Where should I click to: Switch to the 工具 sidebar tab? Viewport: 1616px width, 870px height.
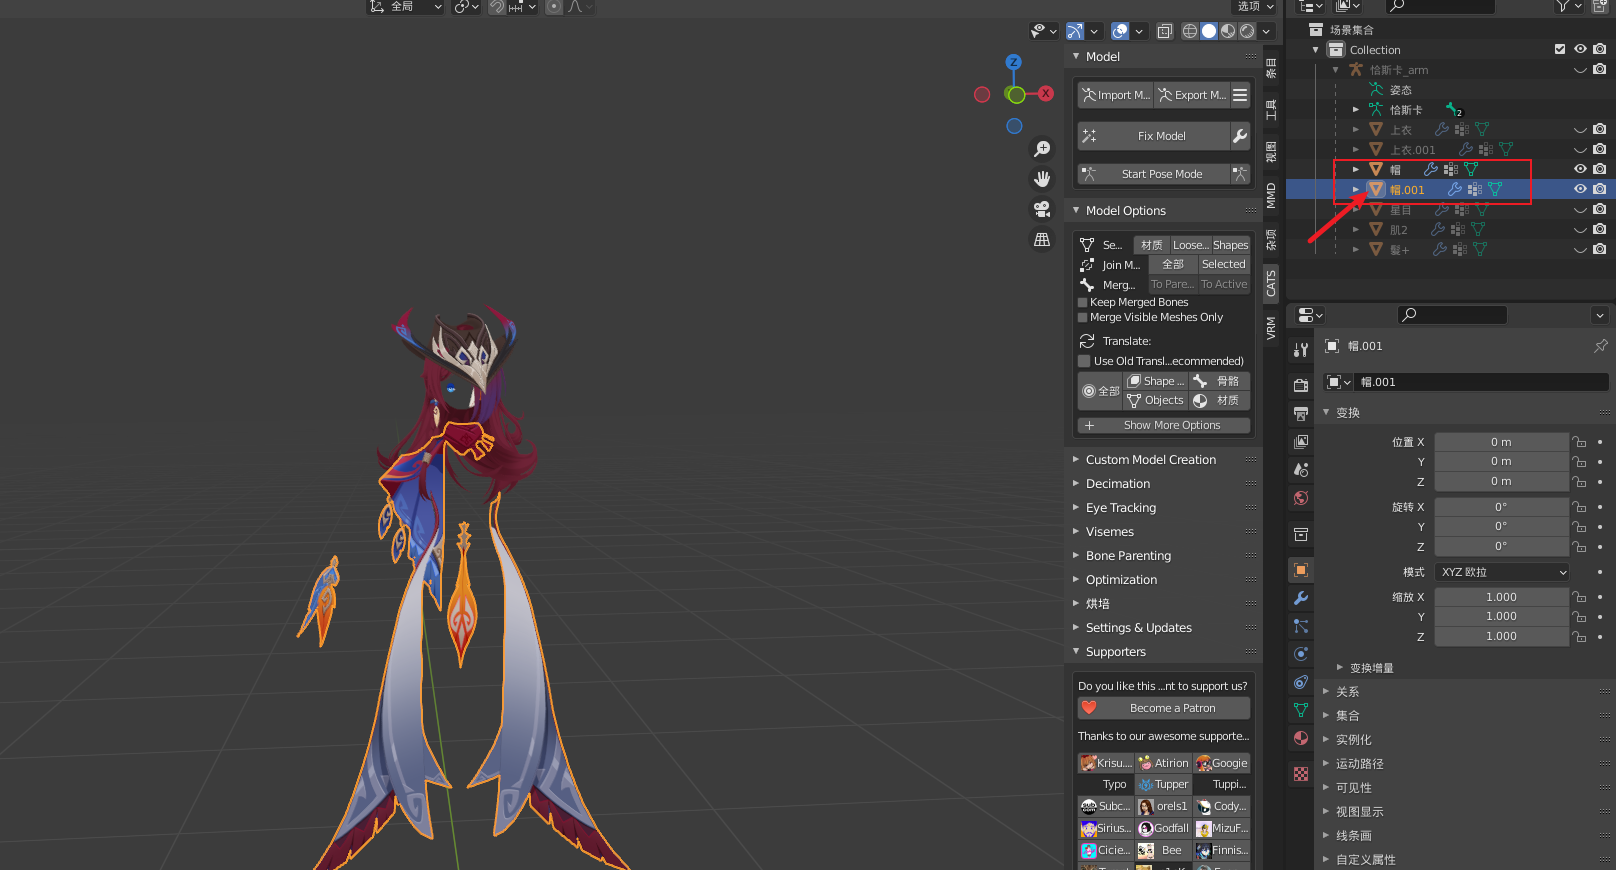pos(1271,109)
